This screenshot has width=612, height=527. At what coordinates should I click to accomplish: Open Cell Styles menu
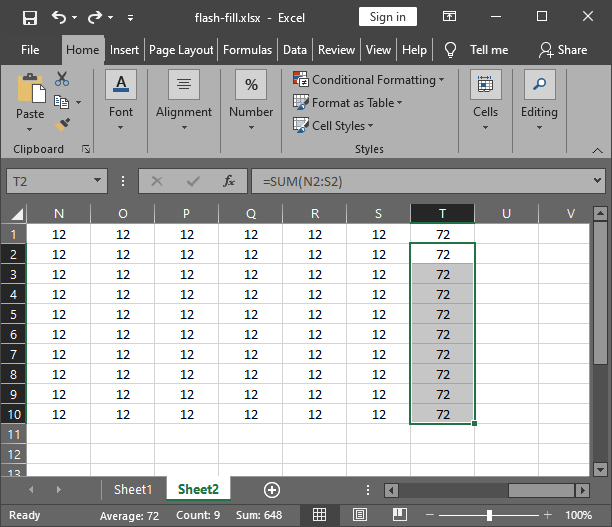click(333, 126)
